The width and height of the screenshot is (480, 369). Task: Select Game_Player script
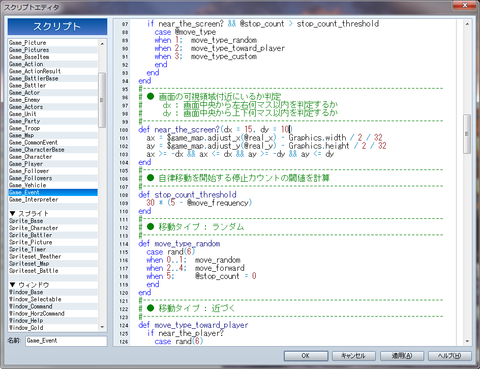(53, 164)
